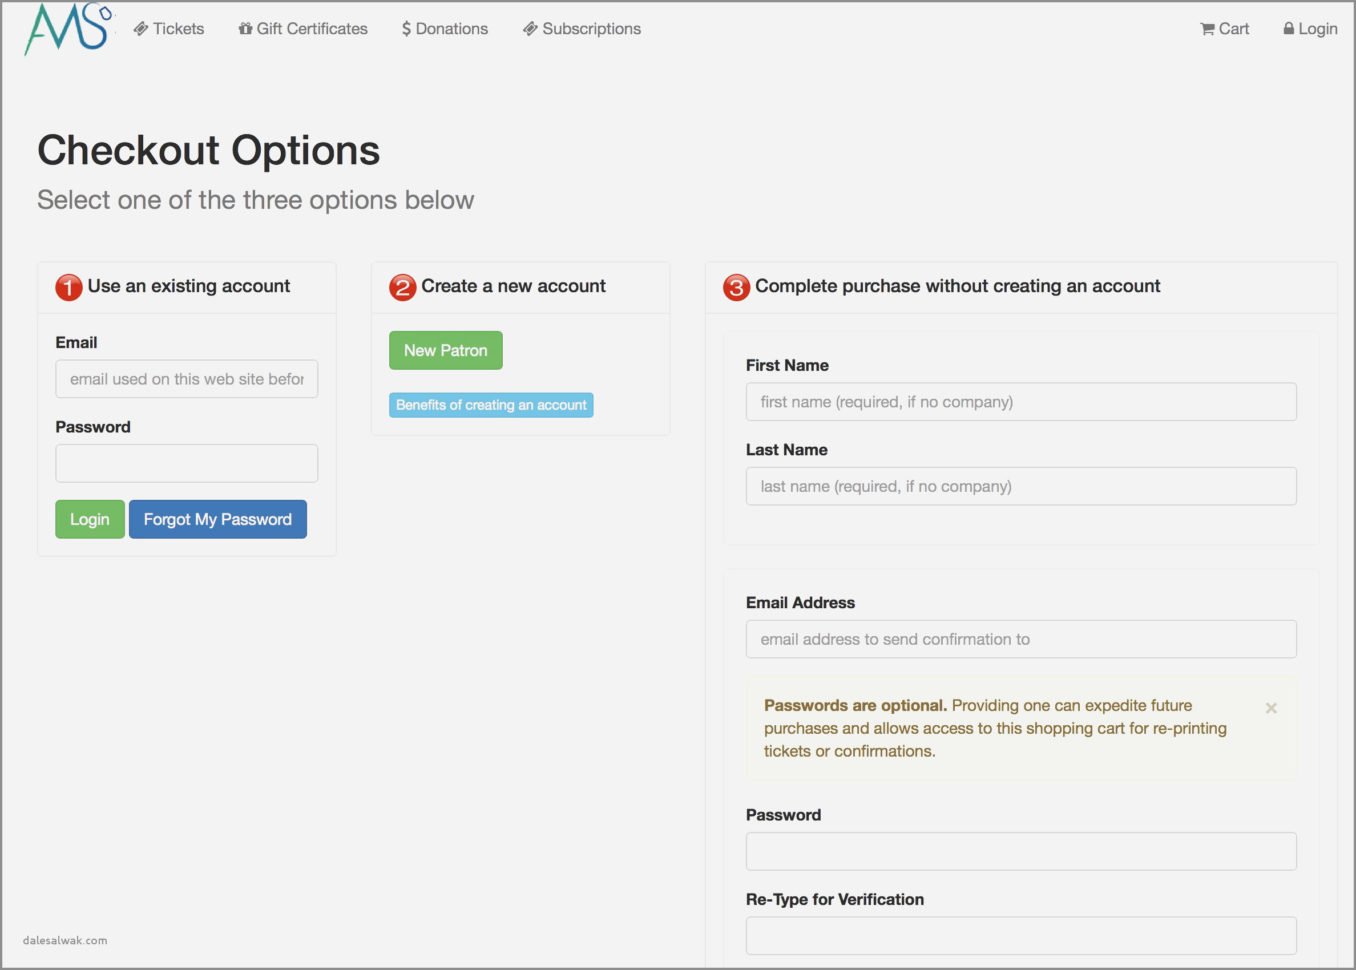View the shopping Cart
Viewport: 1356px width, 970px height.
coord(1225,29)
